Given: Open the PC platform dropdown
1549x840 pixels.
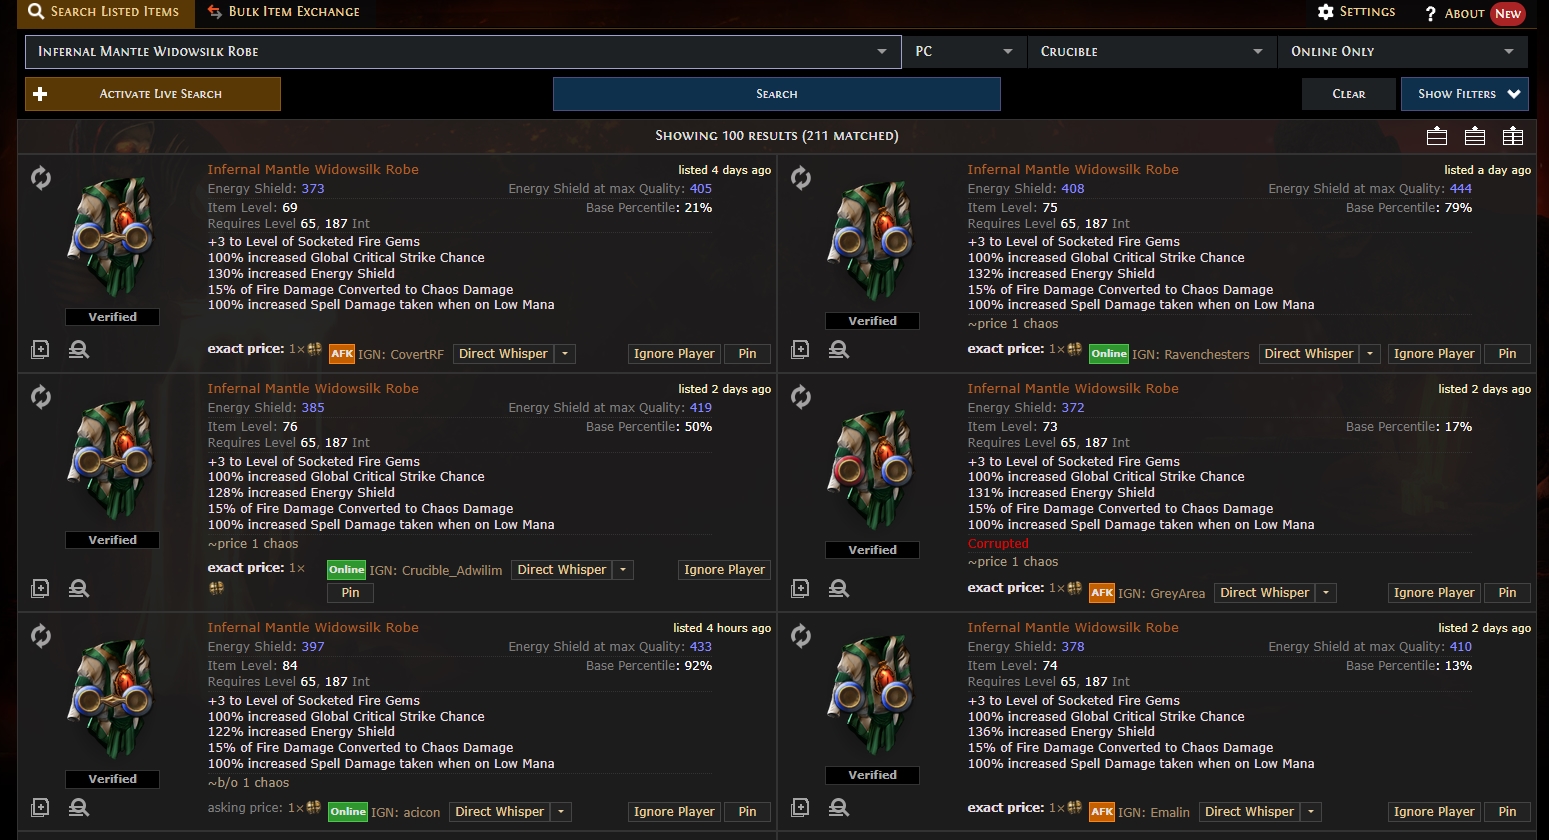Looking at the screenshot, I should [x=964, y=51].
